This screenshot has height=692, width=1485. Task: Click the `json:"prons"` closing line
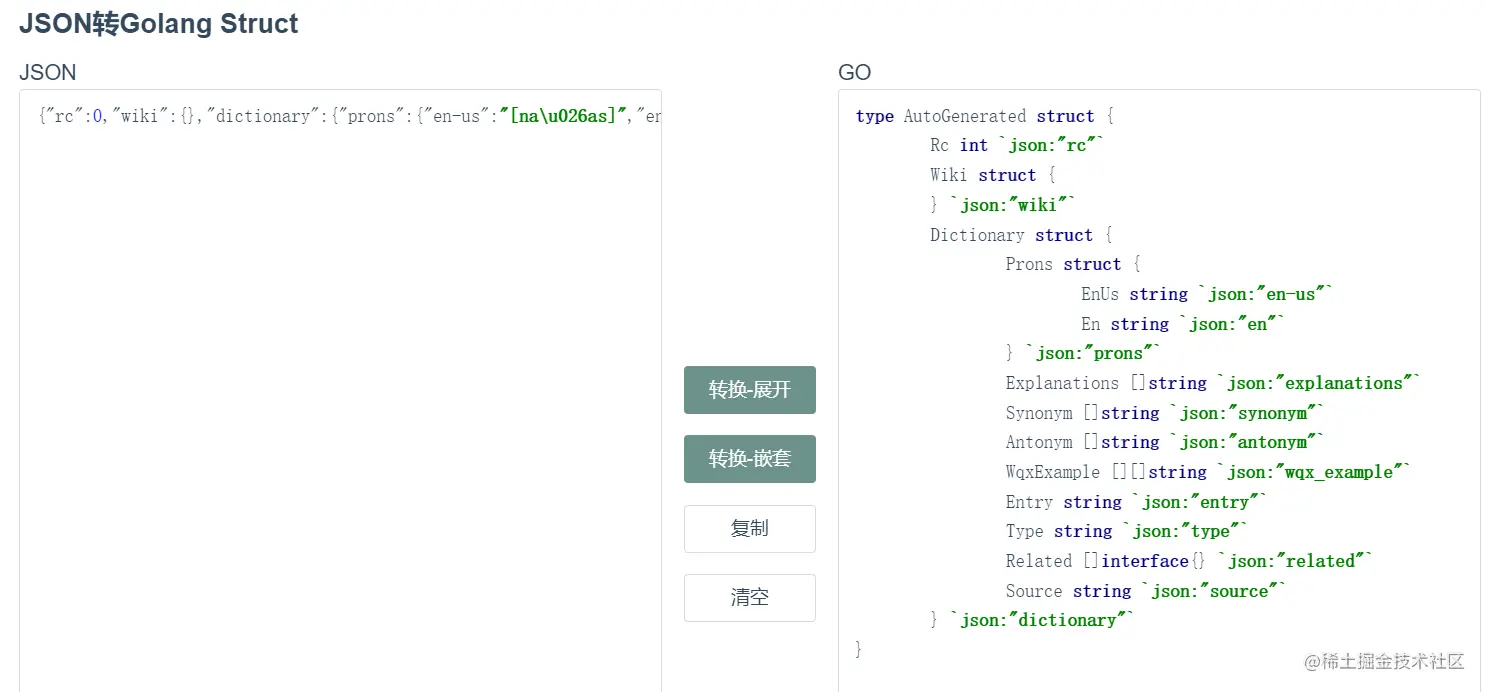[x=1083, y=353]
